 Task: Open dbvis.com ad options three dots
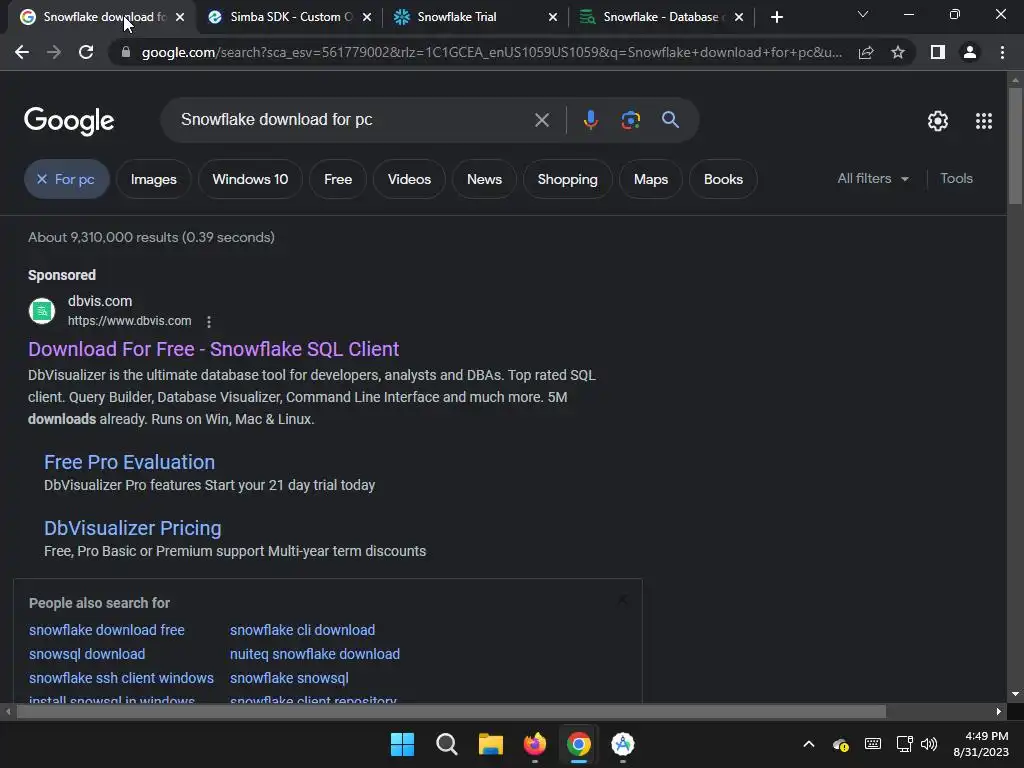pos(209,321)
